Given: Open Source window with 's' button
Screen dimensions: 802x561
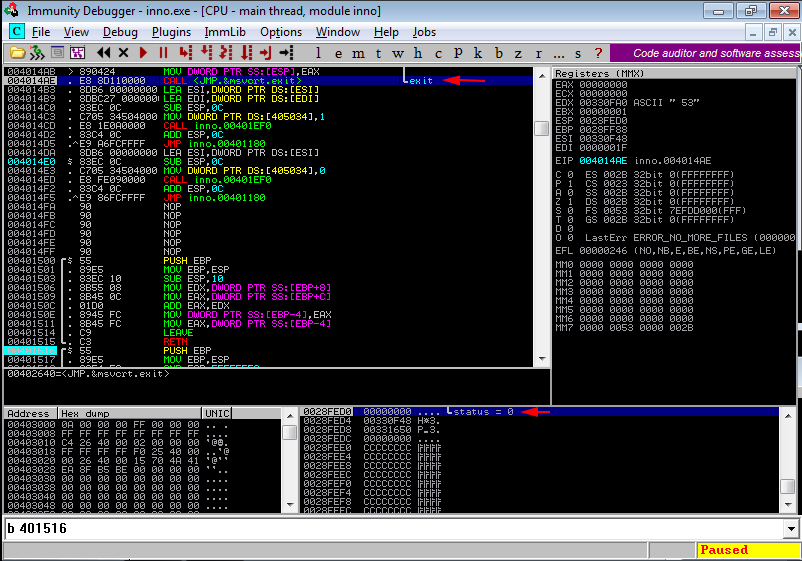Looking at the screenshot, I should pyautogui.click(x=578, y=53).
